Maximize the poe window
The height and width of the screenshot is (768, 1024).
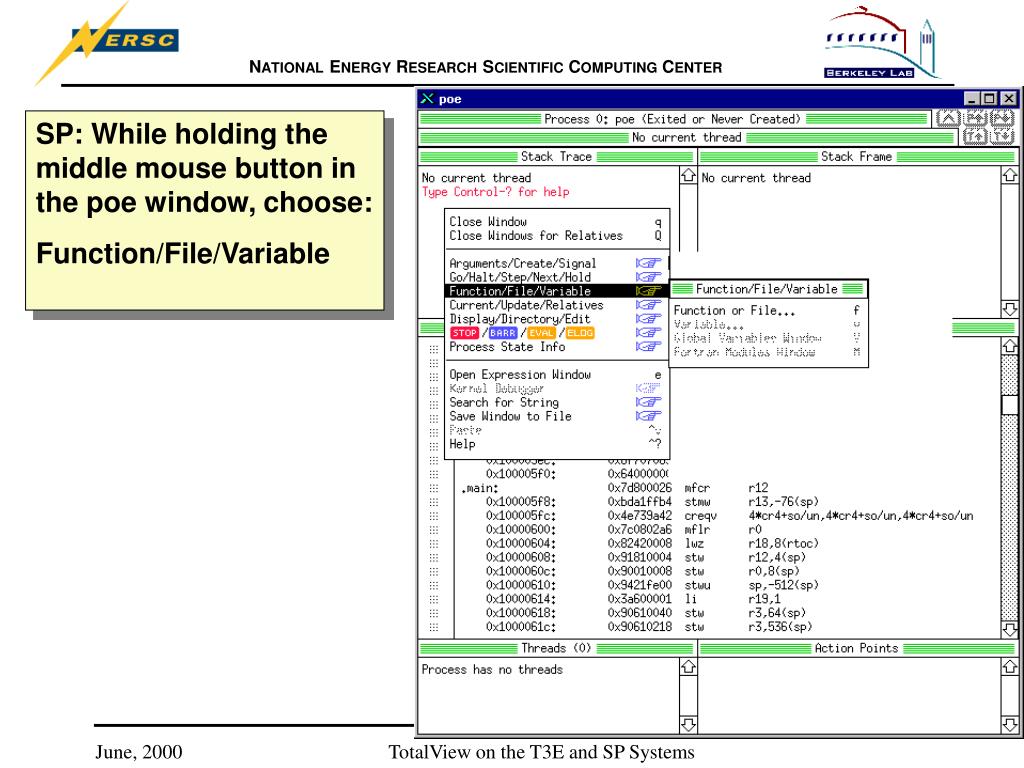990,99
